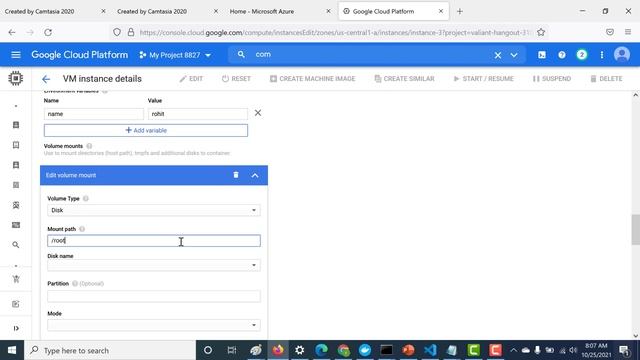Open Firefox from the Windows taskbar

(278, 350)
